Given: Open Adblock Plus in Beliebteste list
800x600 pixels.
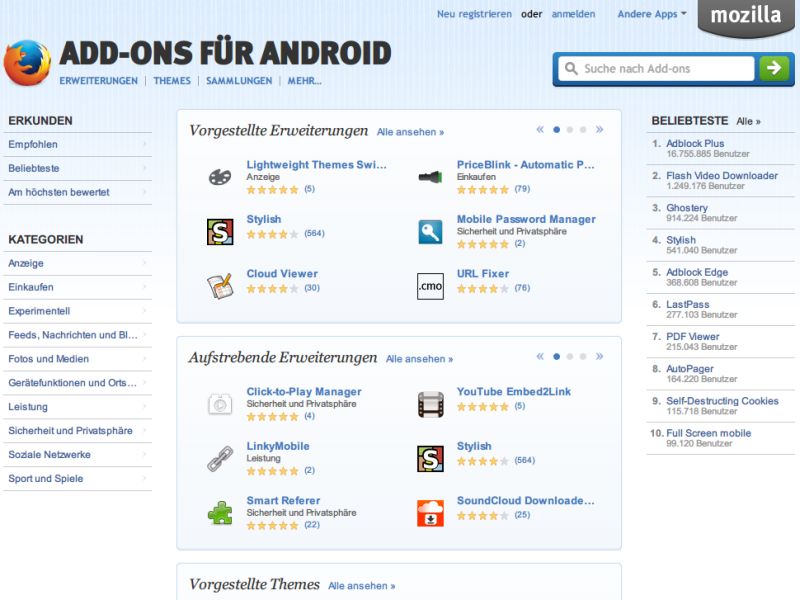Looking at the screenshot, I should [x=695, y=143].
